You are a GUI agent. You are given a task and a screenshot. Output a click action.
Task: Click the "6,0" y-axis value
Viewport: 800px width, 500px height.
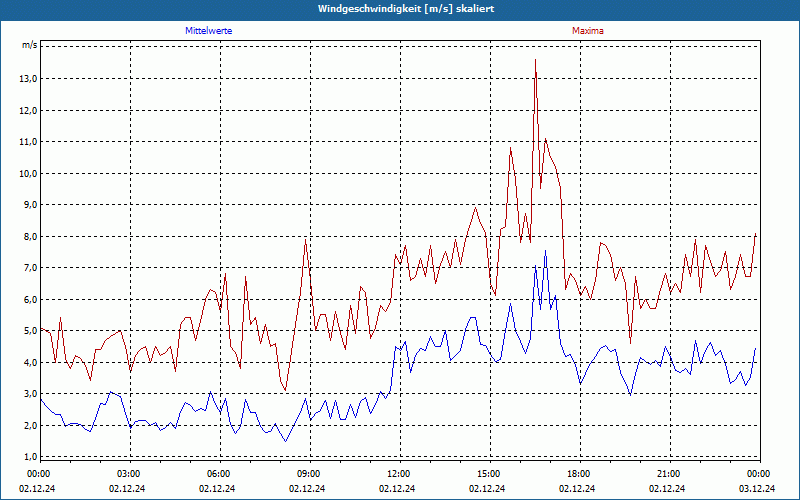coord(31,299)
